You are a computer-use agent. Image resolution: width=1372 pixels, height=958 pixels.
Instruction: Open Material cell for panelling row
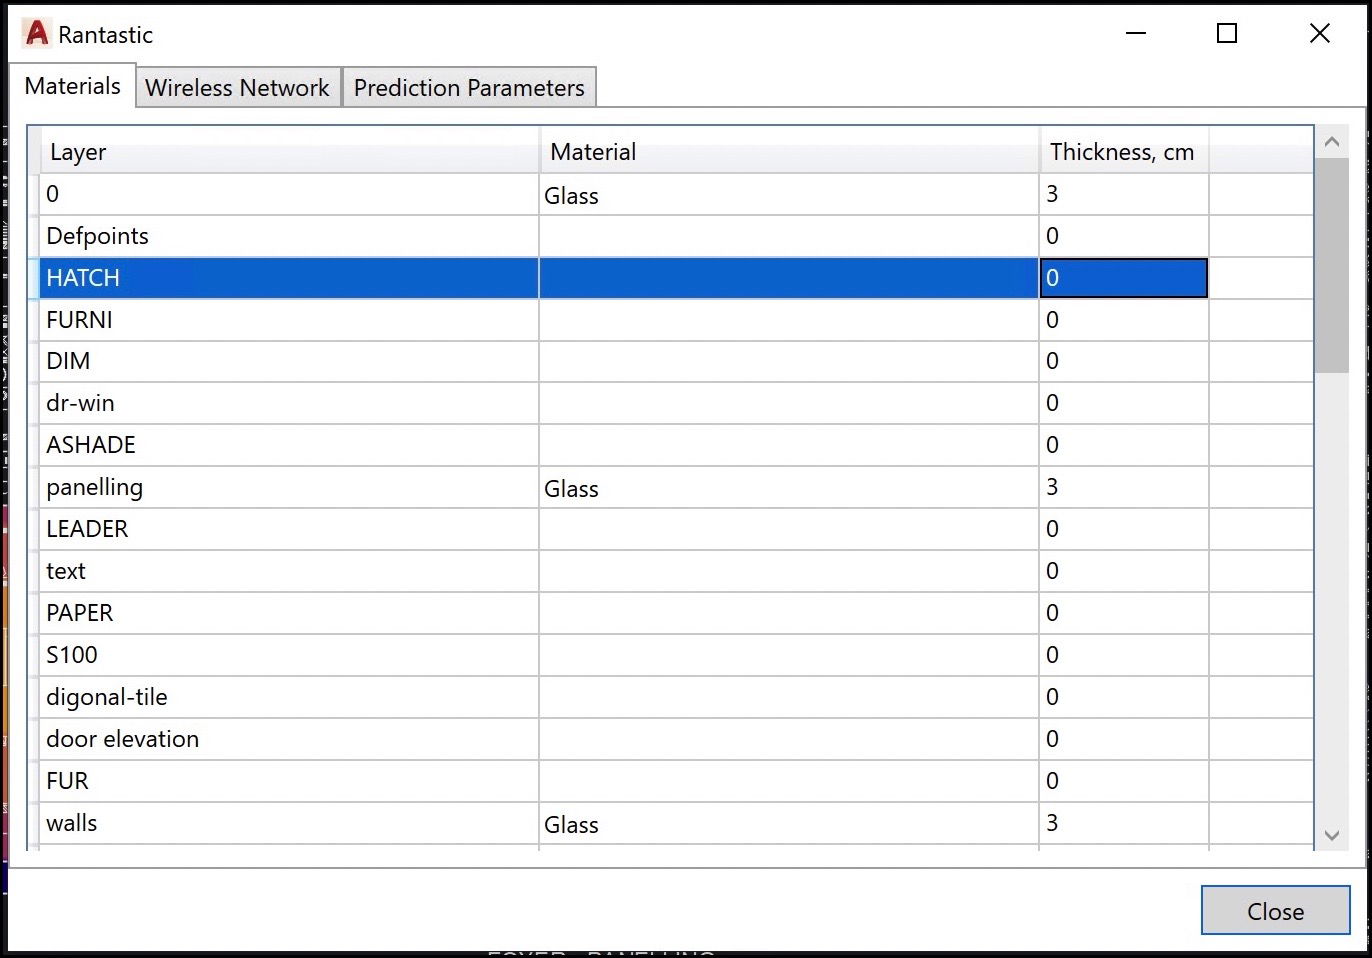coord(788,488)
